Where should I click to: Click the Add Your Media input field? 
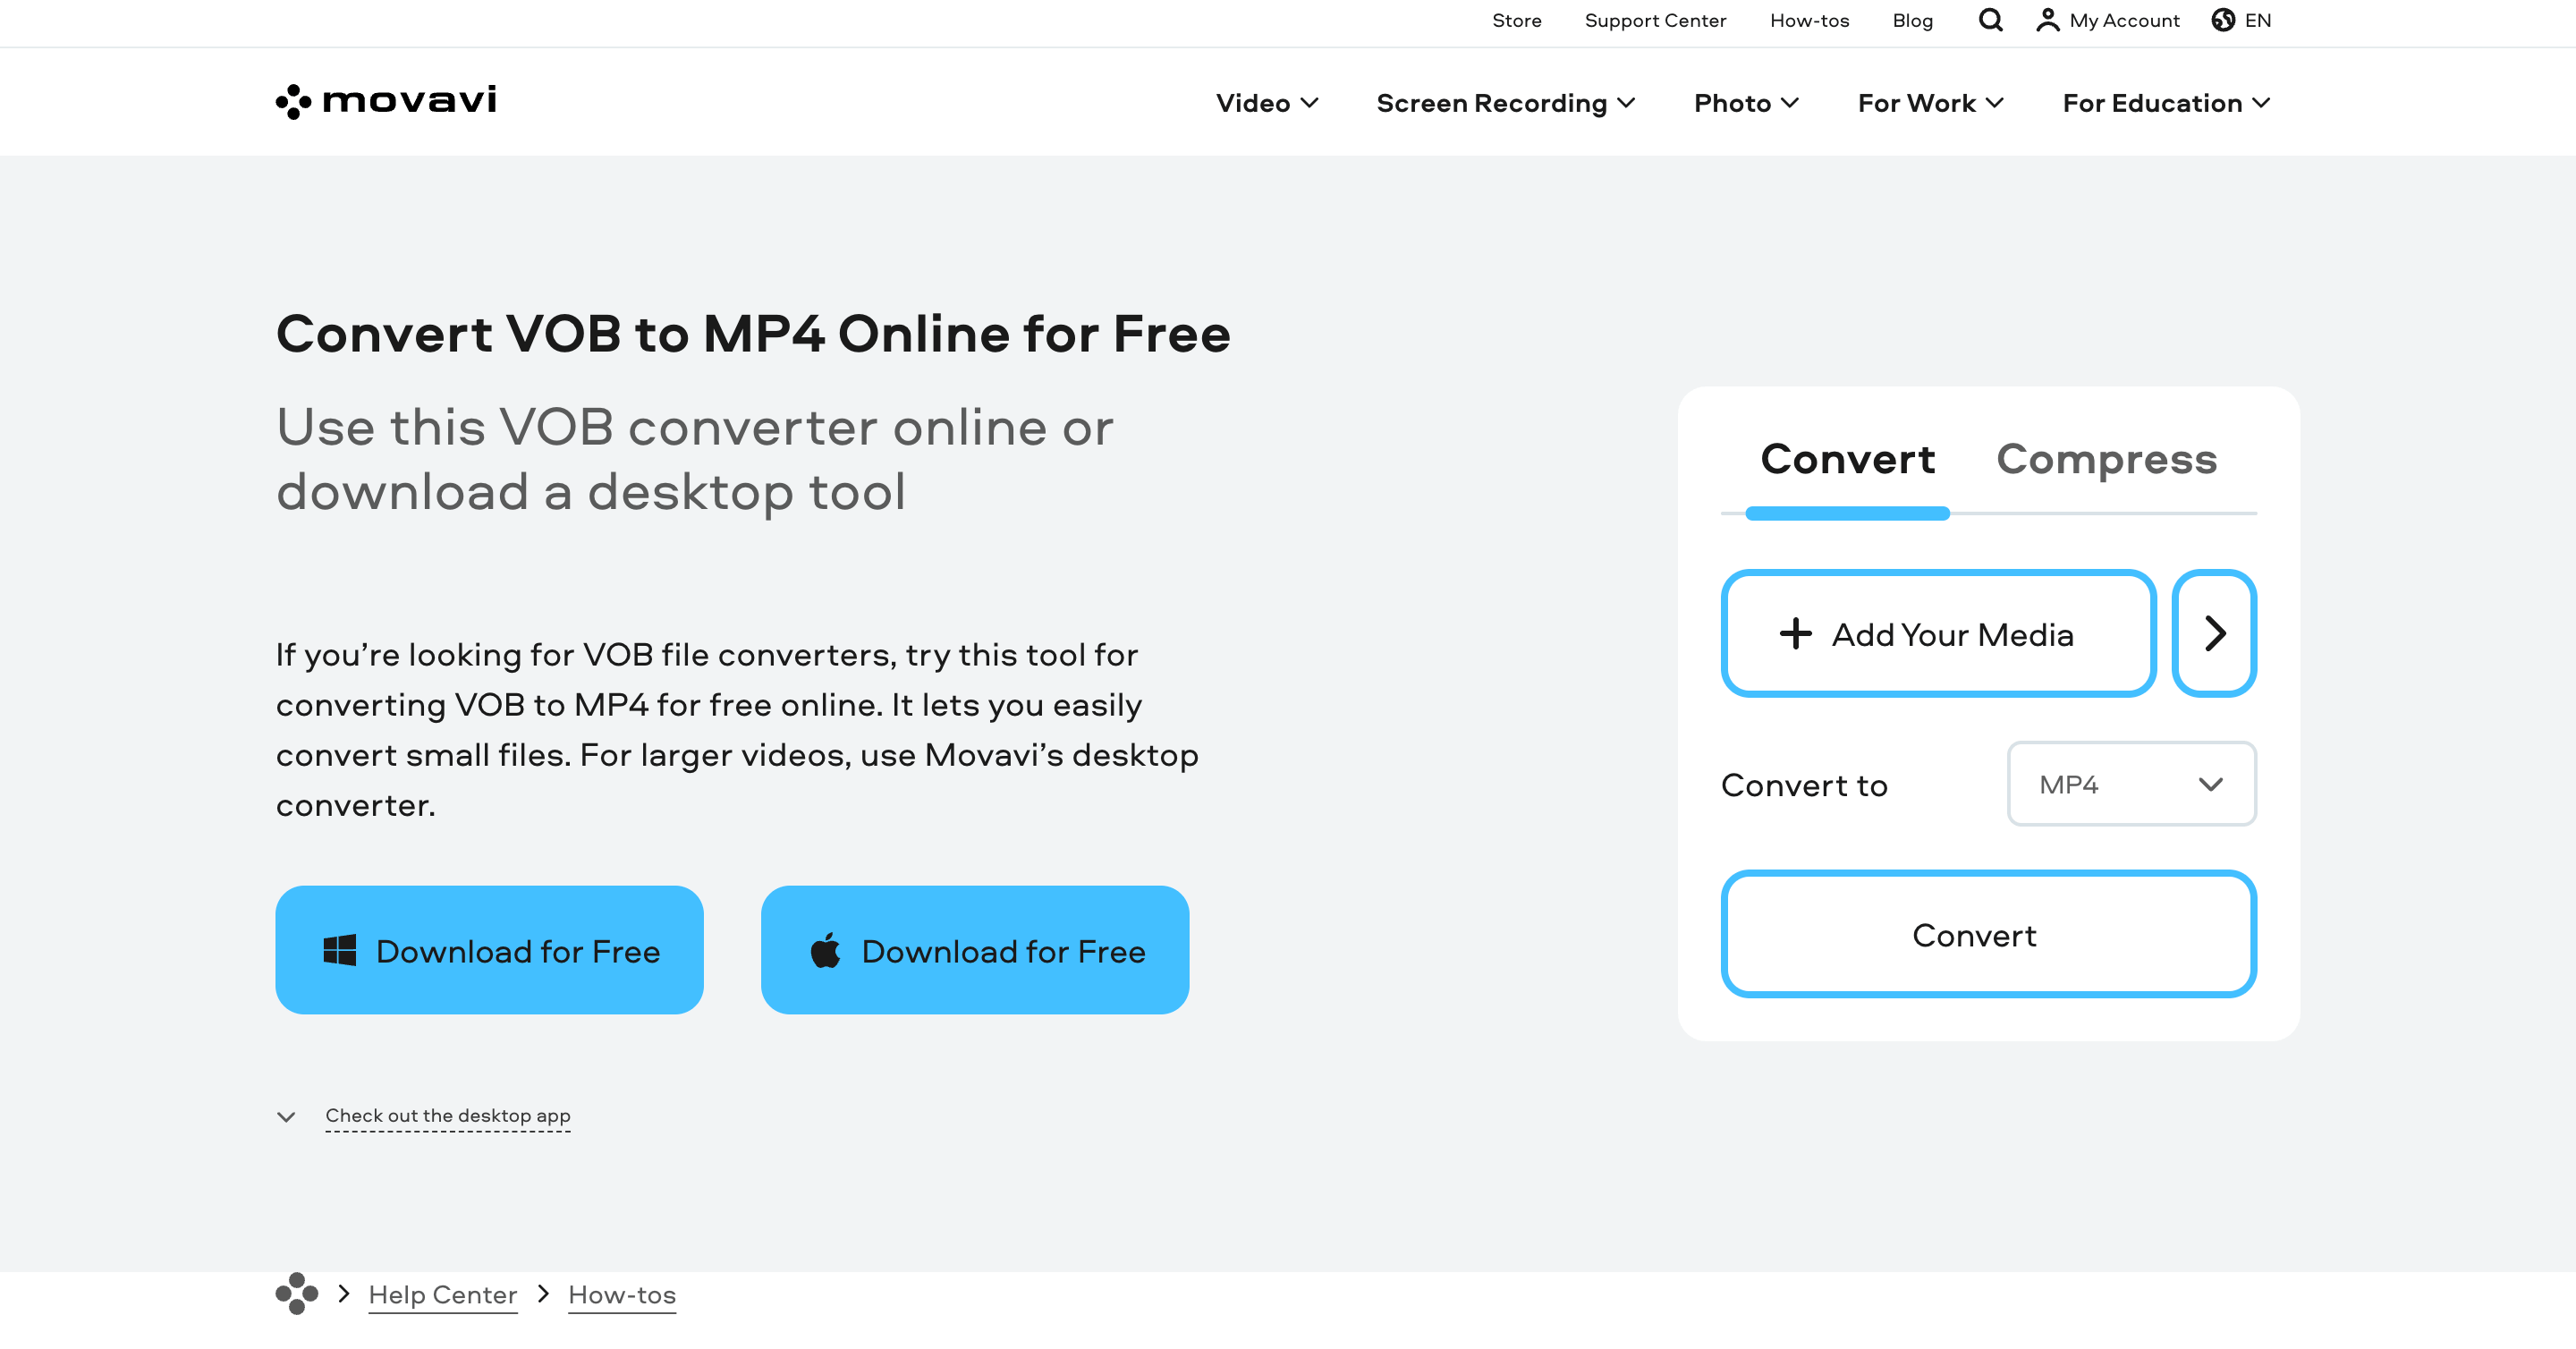(x=1939, y=632)
